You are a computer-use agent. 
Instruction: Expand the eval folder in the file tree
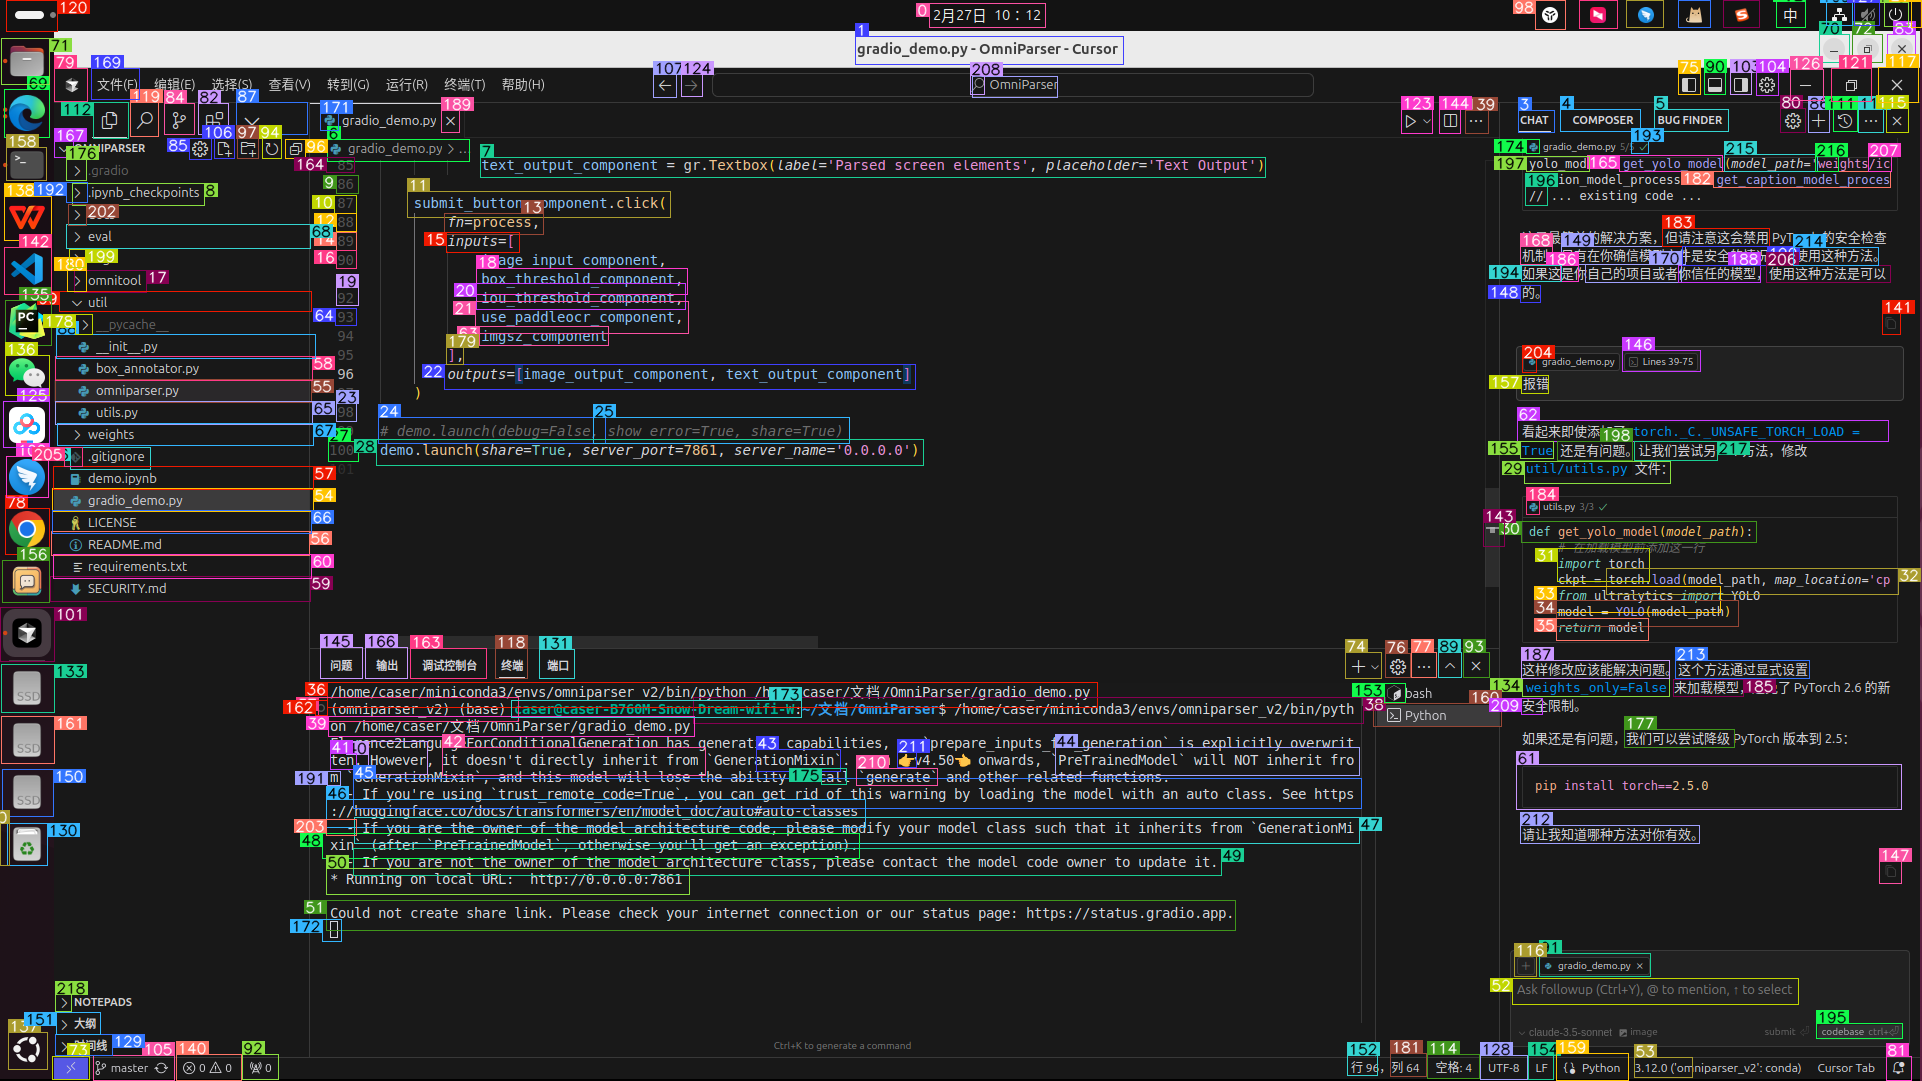click(x=99, y=237)
